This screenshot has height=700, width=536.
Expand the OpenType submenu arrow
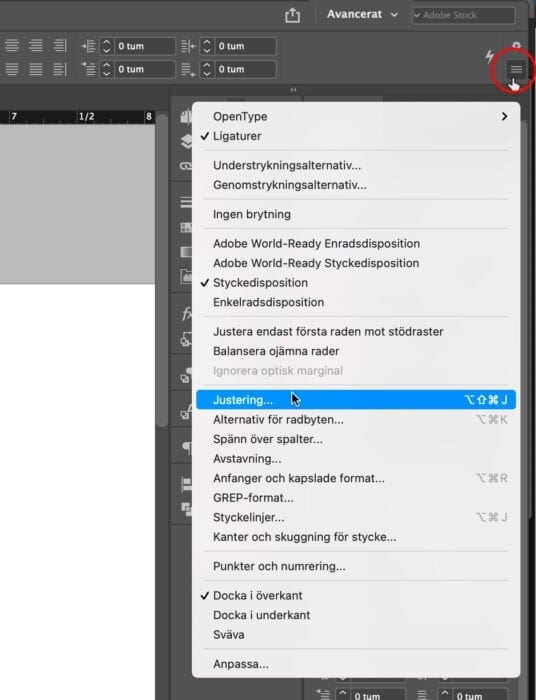(x=504, y=117)
